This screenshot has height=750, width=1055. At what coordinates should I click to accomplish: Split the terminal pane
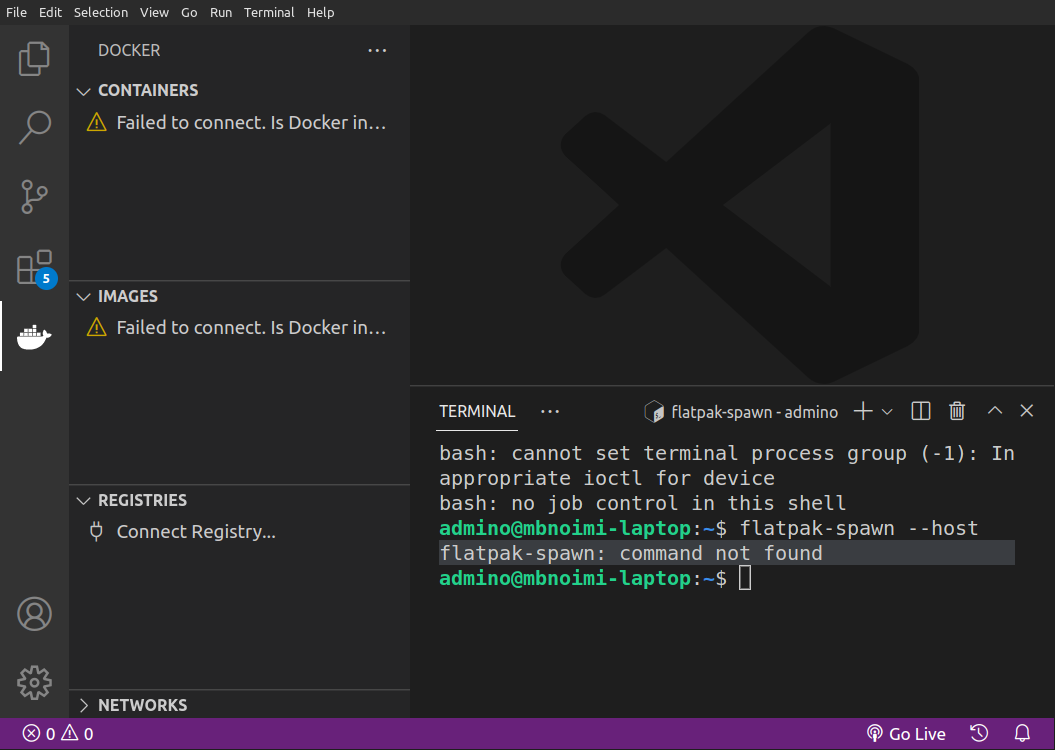pyautogui.click(x=920, y=411)
